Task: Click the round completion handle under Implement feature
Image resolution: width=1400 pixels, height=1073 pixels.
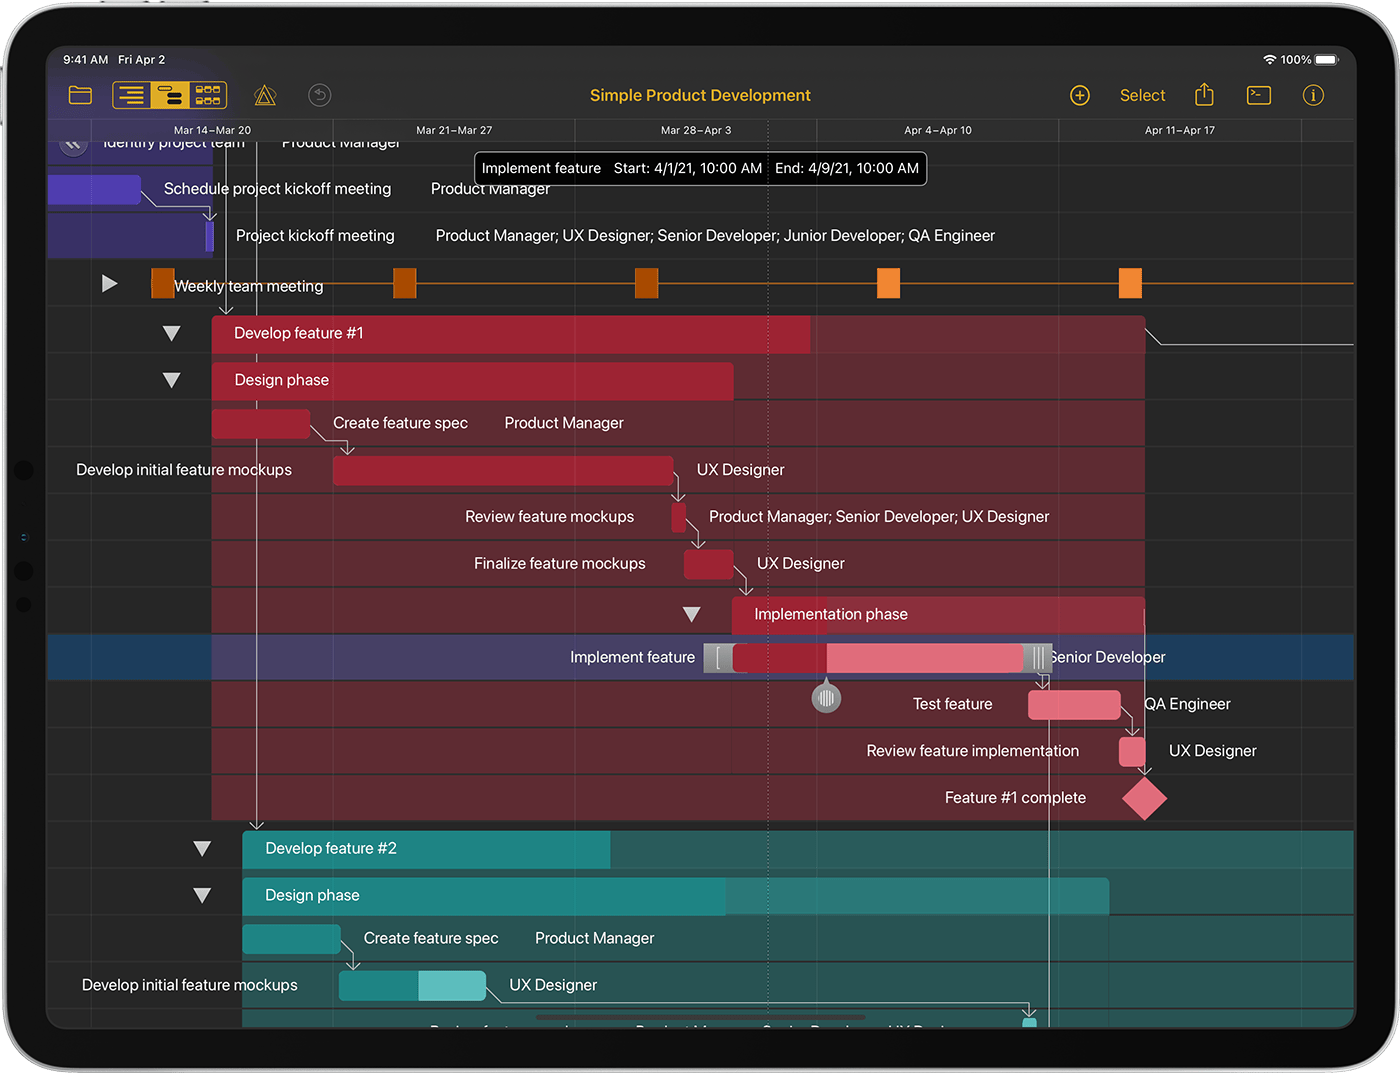Action: (x=826, y=697)
